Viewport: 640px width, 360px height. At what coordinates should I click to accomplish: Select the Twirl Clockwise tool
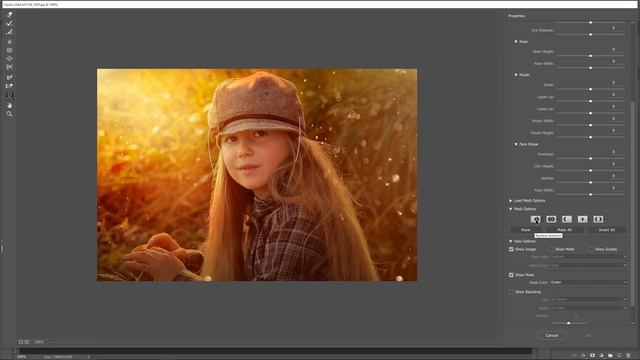pyautogui.click(x=9, y=42)
